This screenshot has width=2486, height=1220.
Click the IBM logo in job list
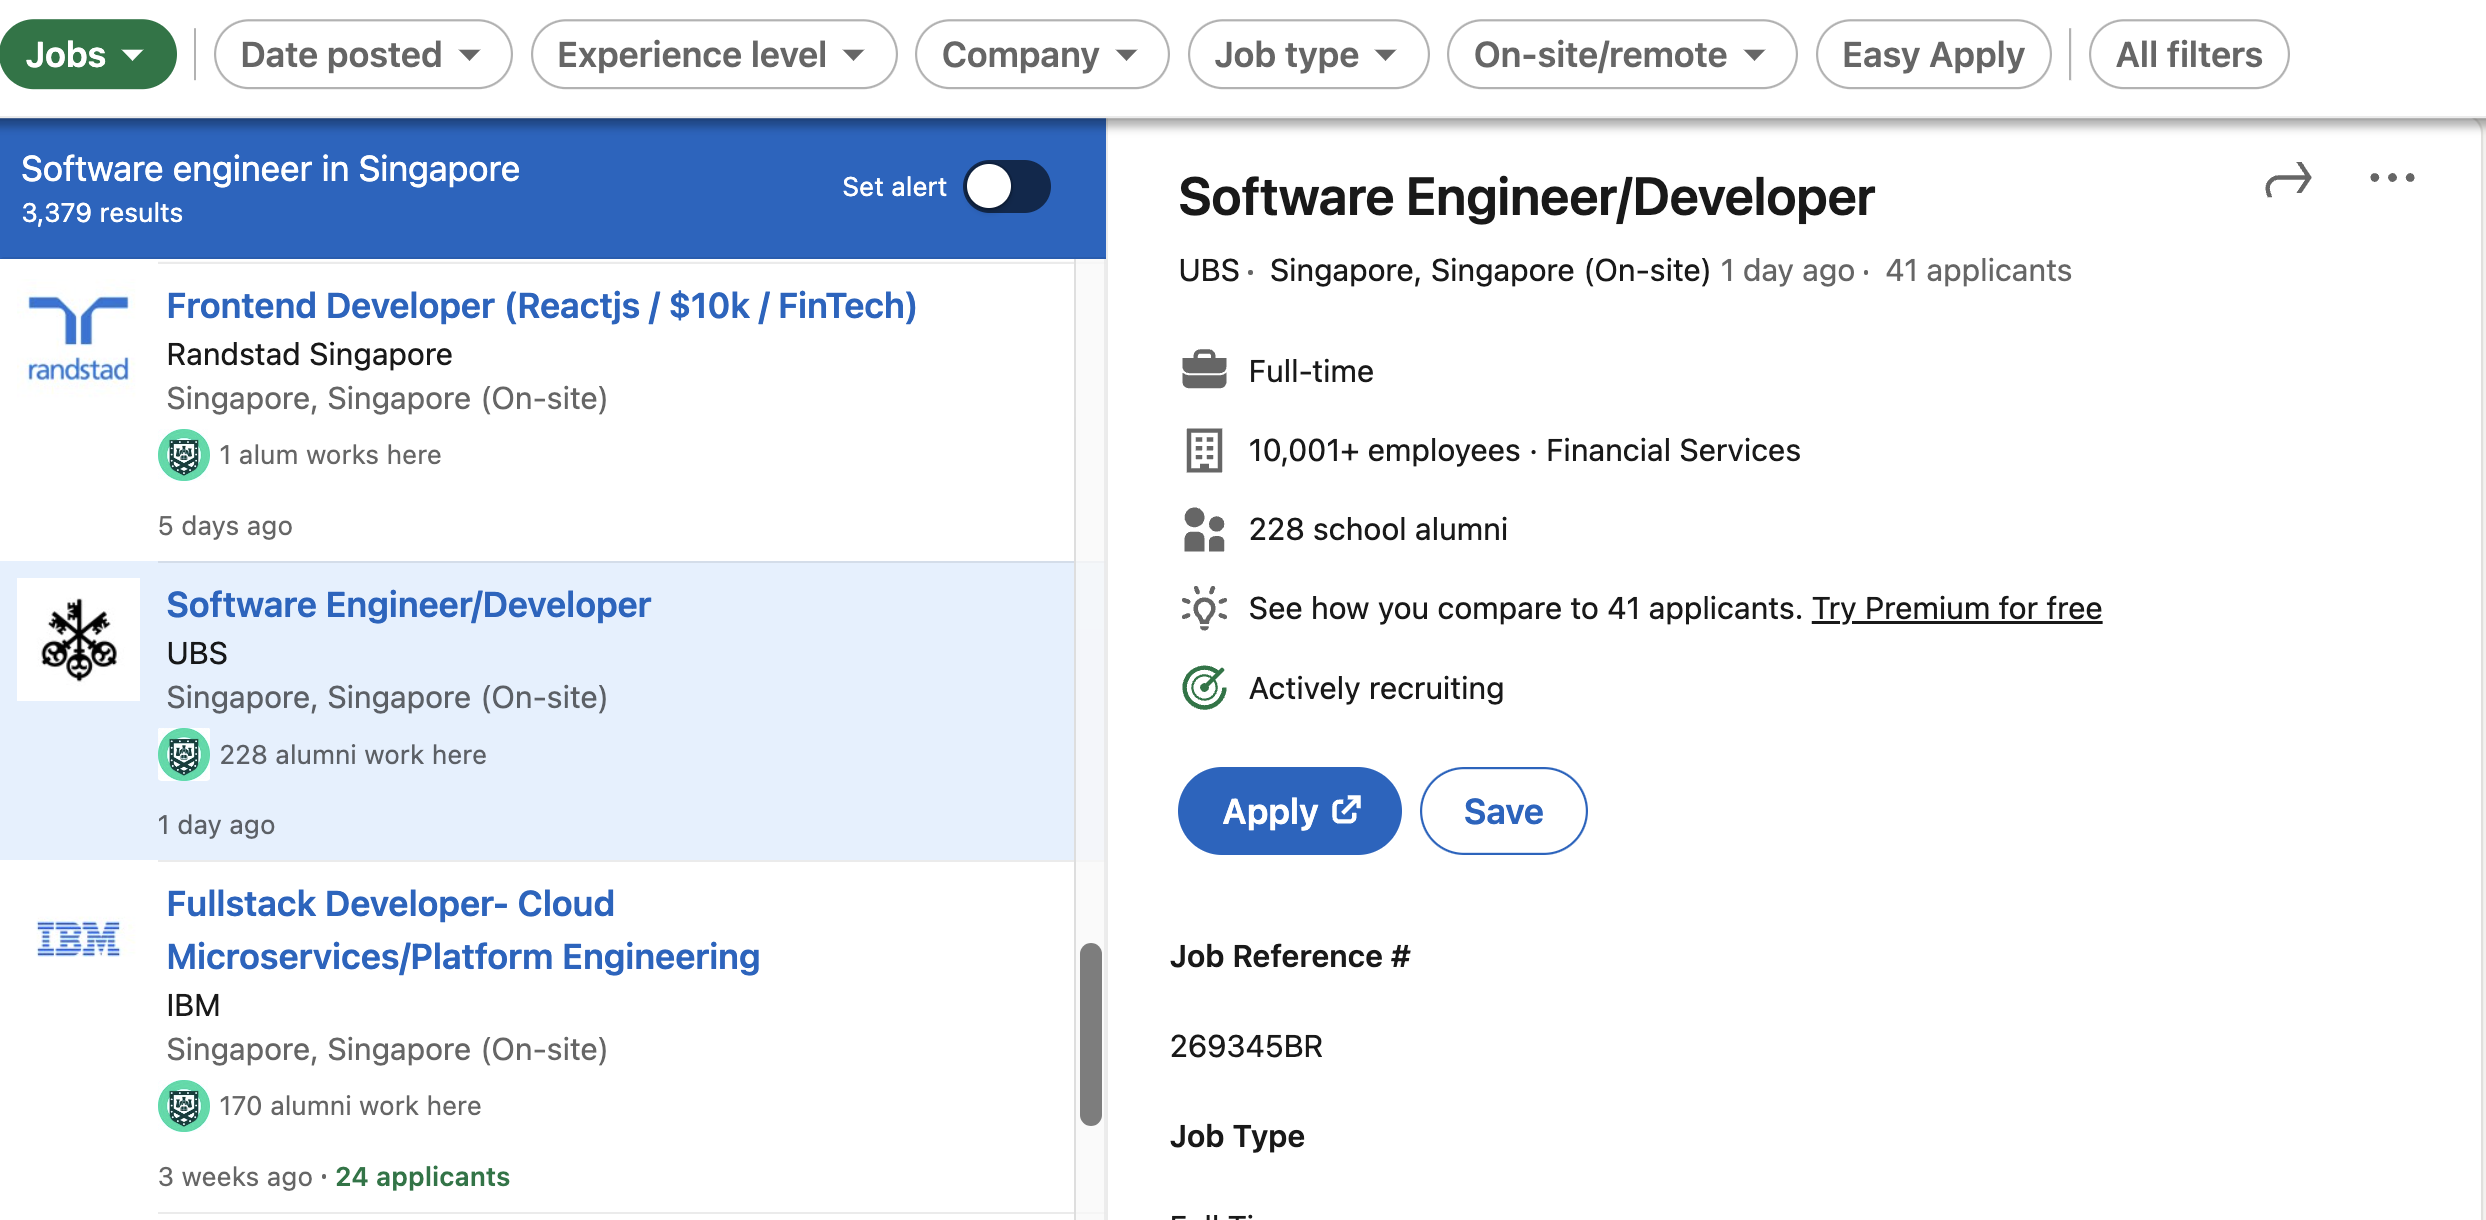79,939
